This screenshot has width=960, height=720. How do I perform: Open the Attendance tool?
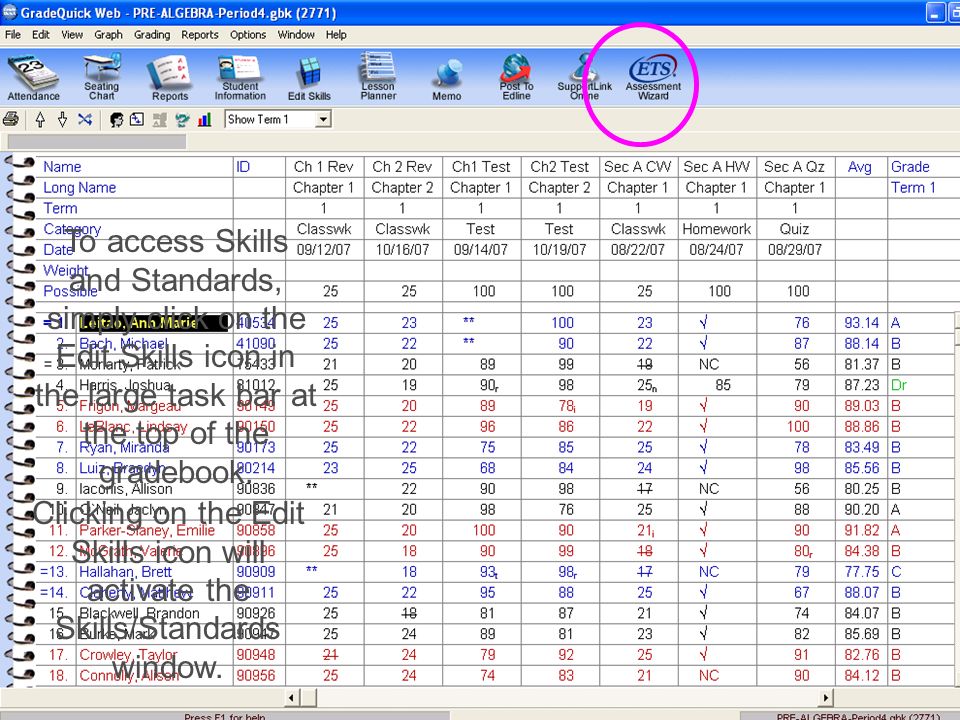(33, 78)
